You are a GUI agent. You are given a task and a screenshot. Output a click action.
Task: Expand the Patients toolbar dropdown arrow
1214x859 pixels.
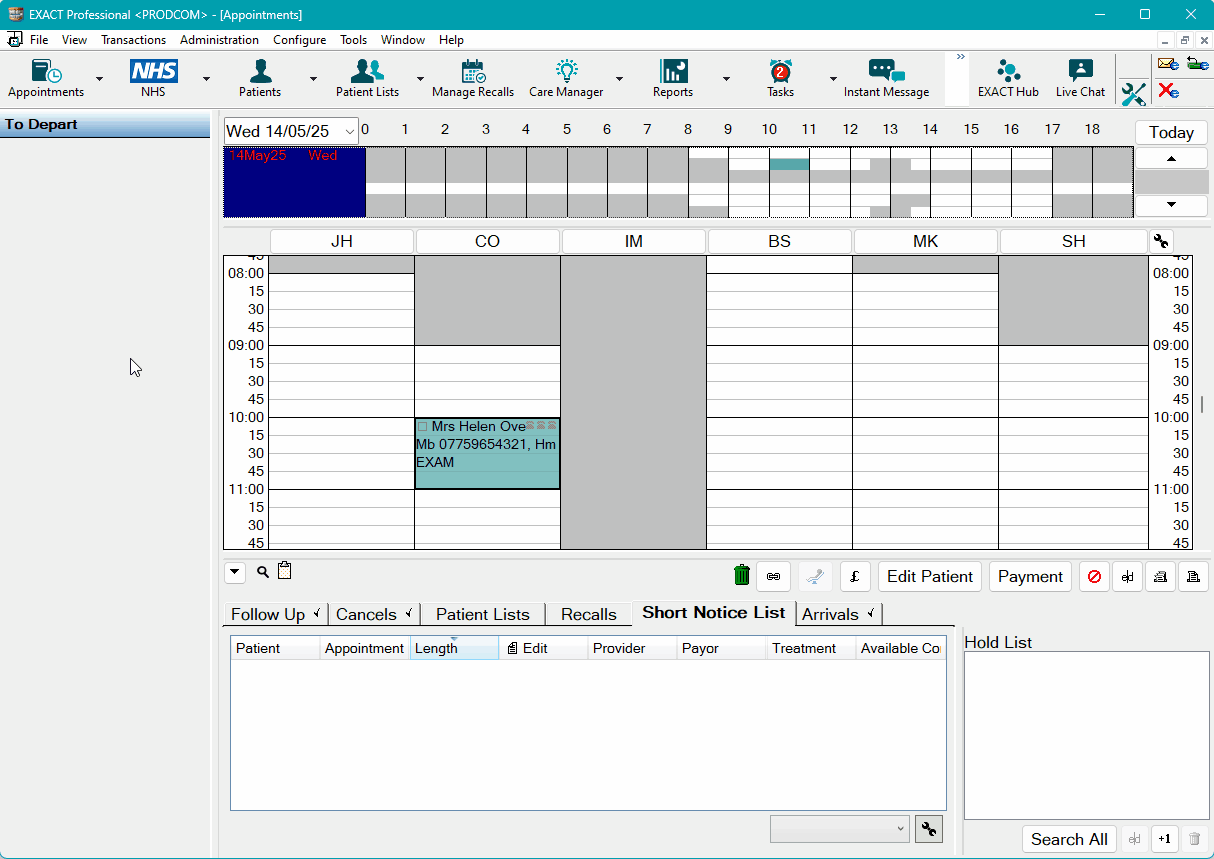313,78
